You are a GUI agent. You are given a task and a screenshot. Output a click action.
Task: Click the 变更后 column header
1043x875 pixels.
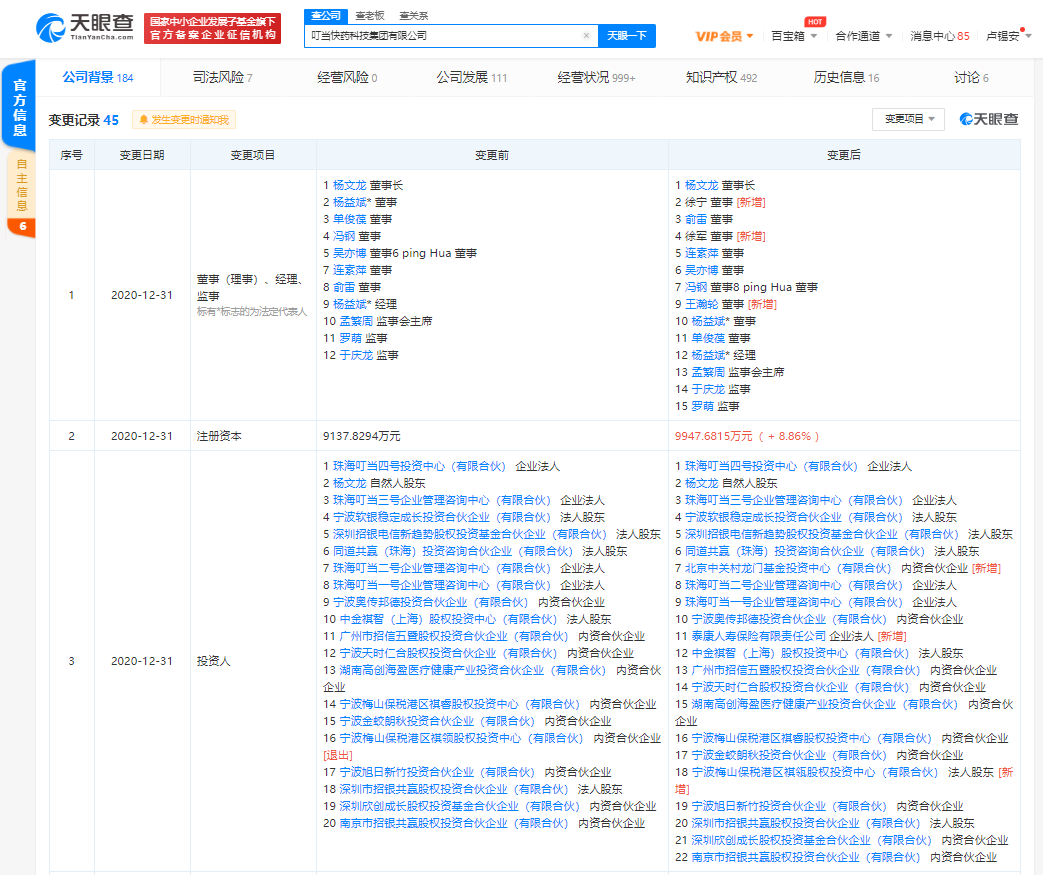(x=843, y=155)
